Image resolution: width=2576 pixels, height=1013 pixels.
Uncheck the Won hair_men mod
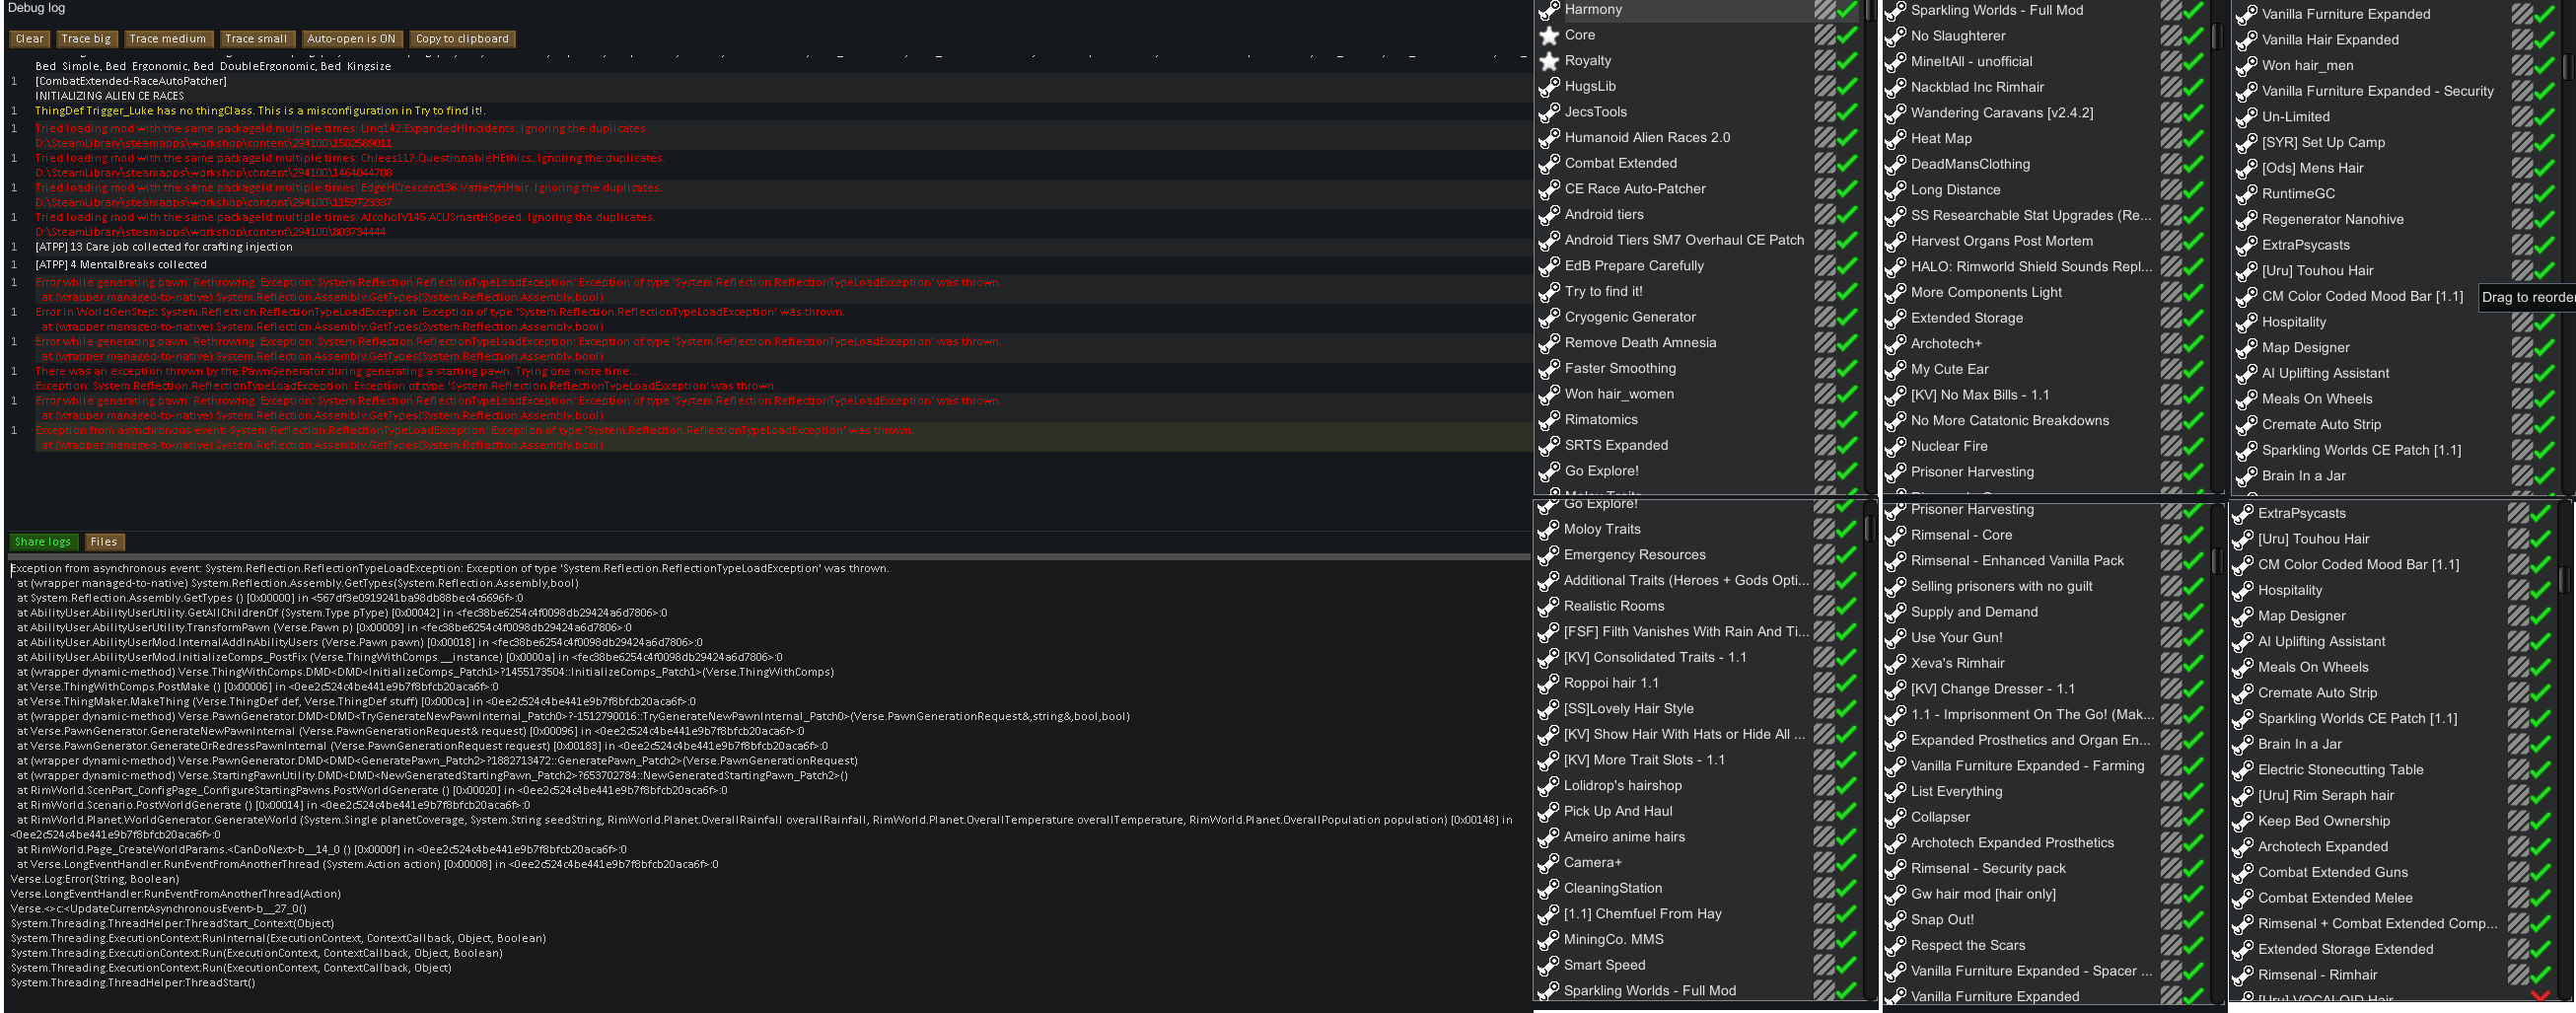coord(2544,66)
